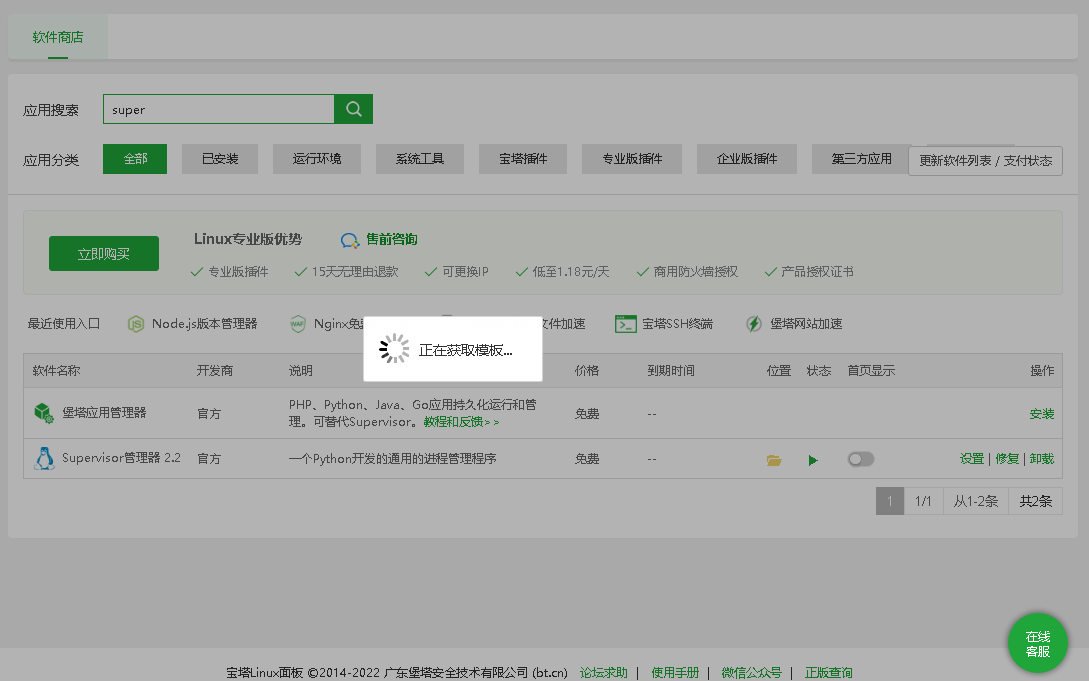The width and height of the screenshot is (1089, 681).
Task: Switch to the 软件商店 tab
Action: 58,37
